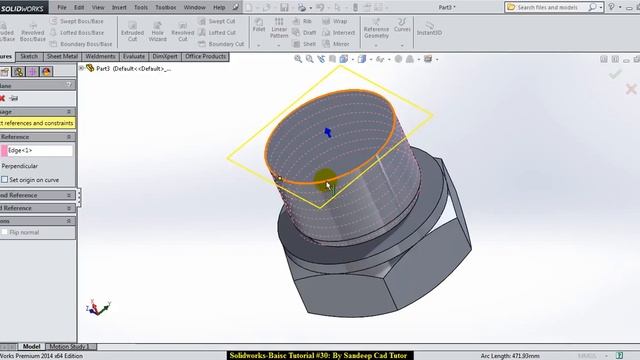Switch to the Office Products tab
Image resolution: width=640 pixels, height=360 pixels.
pyautogui.click(x=205, y=56)
